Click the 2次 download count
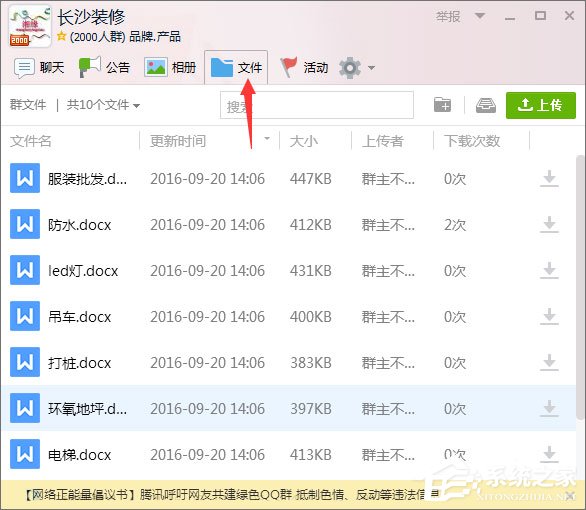 (x=455, y=225)
